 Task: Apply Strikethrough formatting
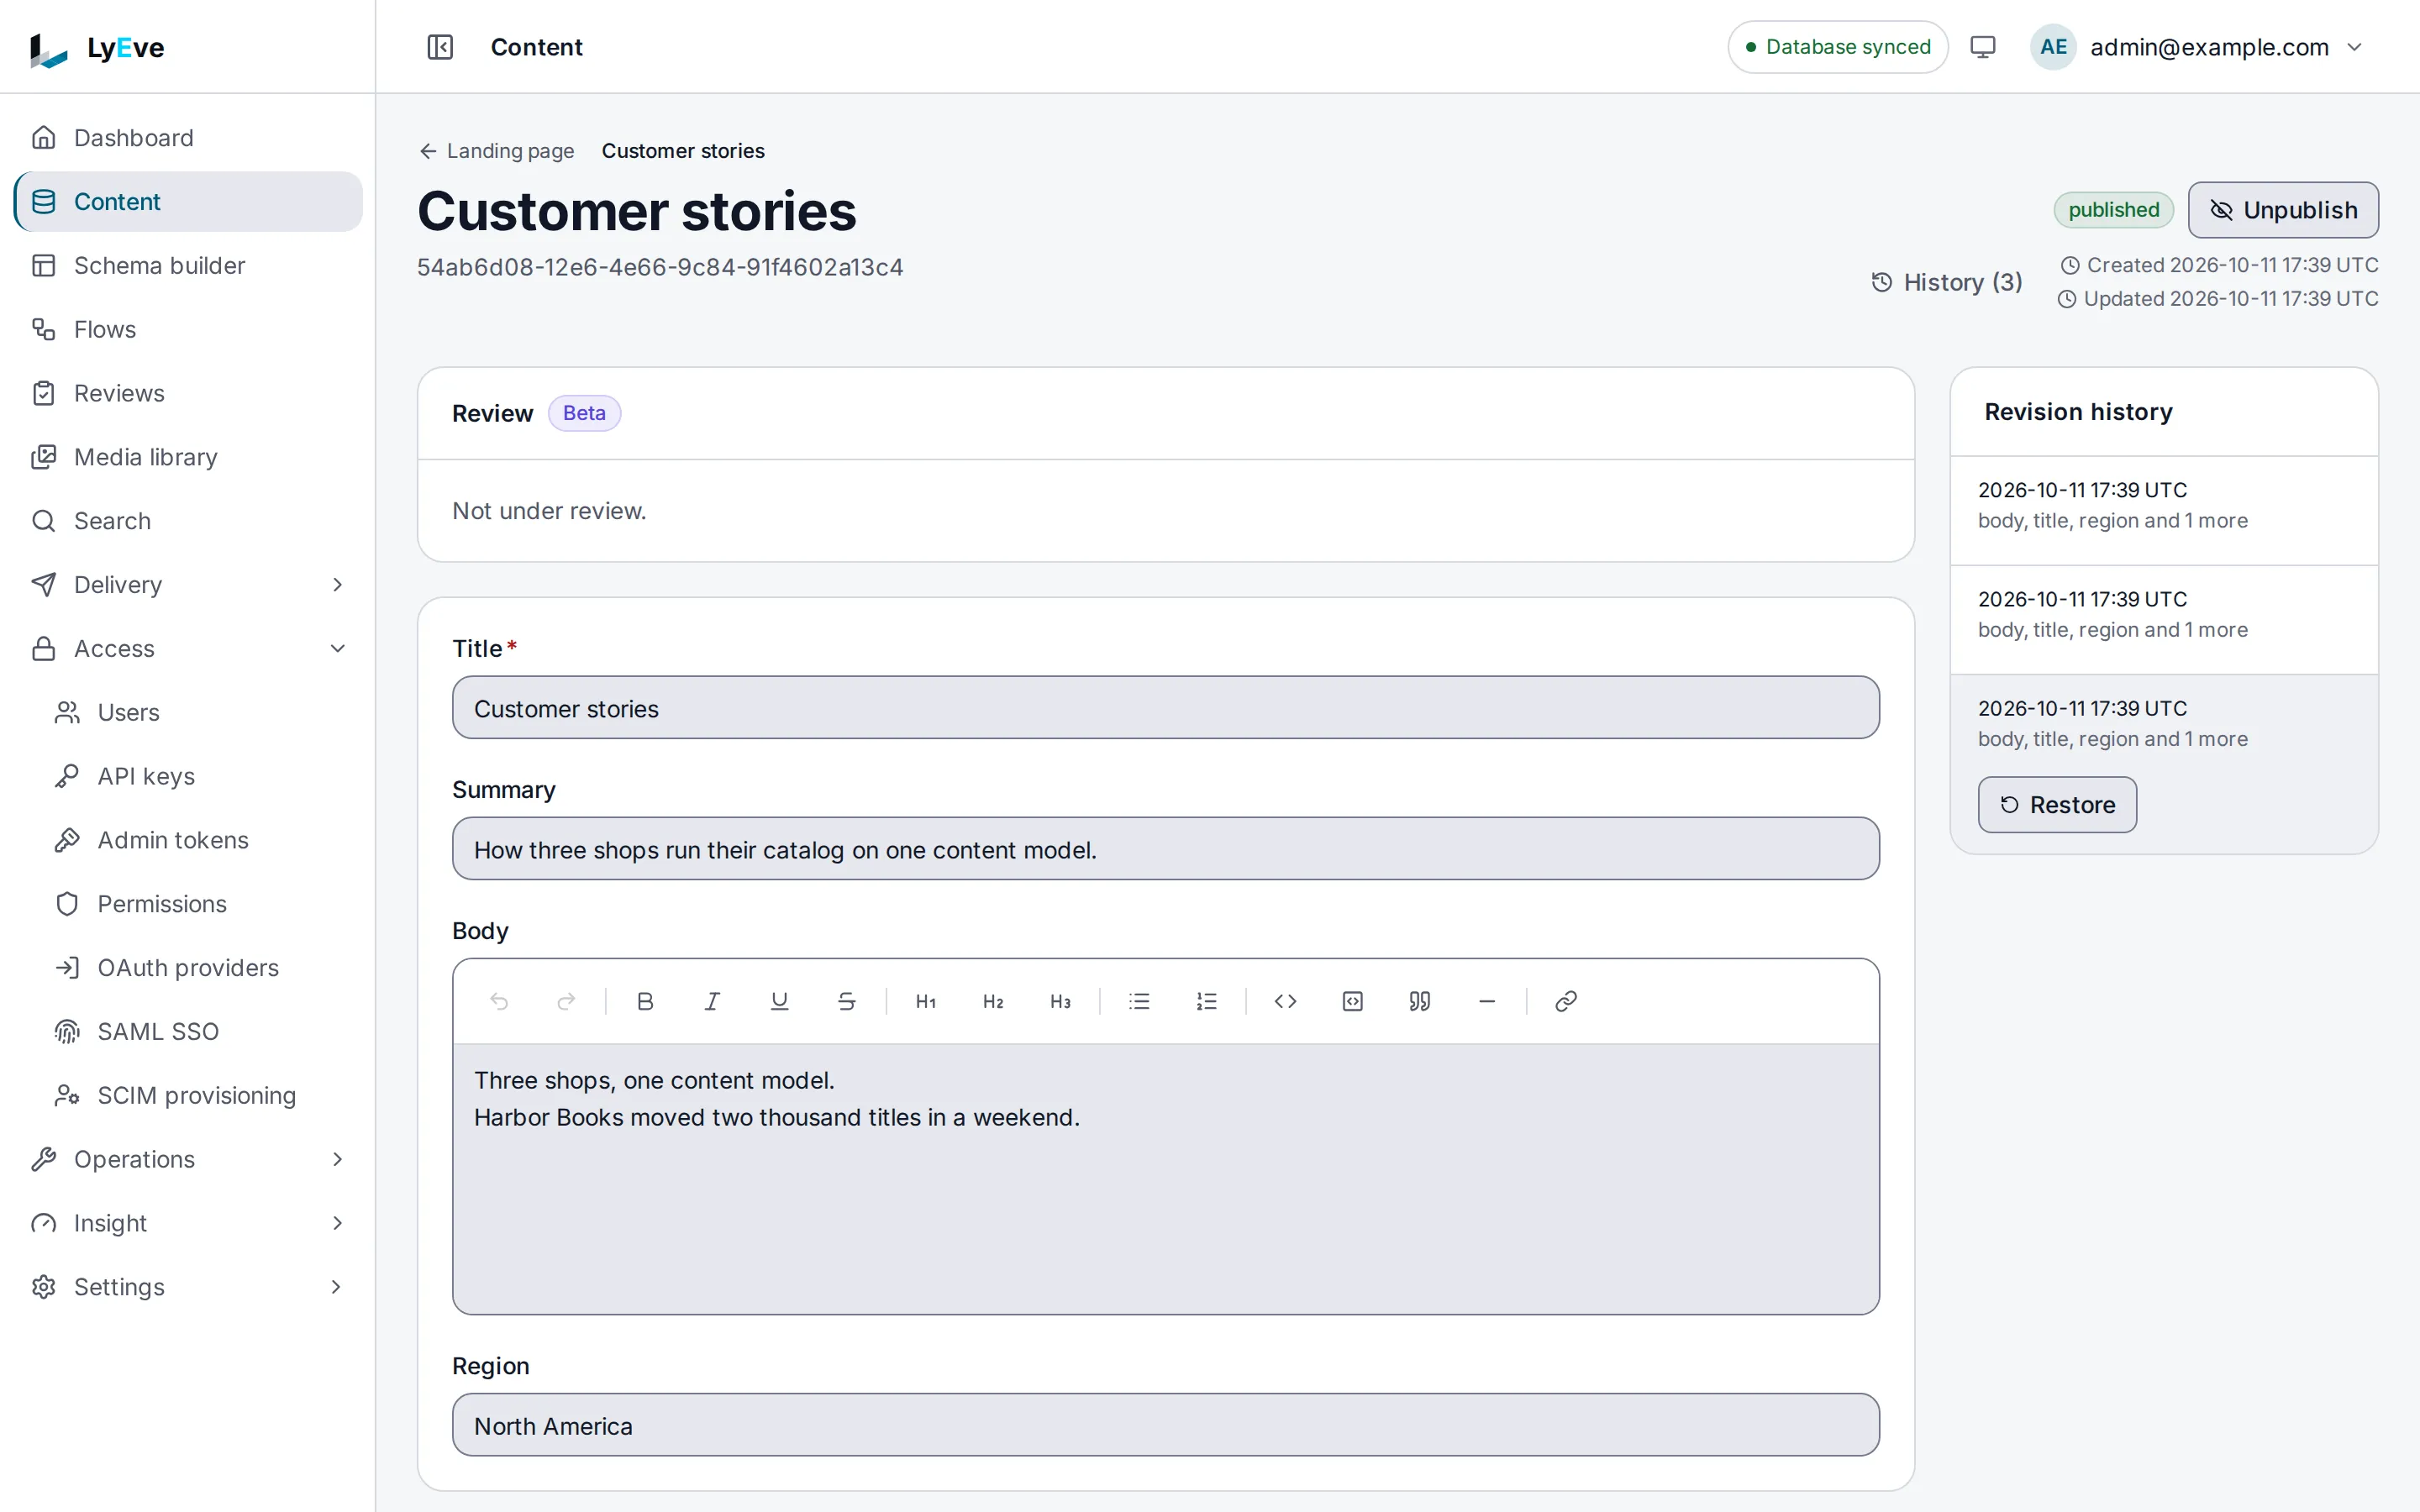[x=846, y=1001]
